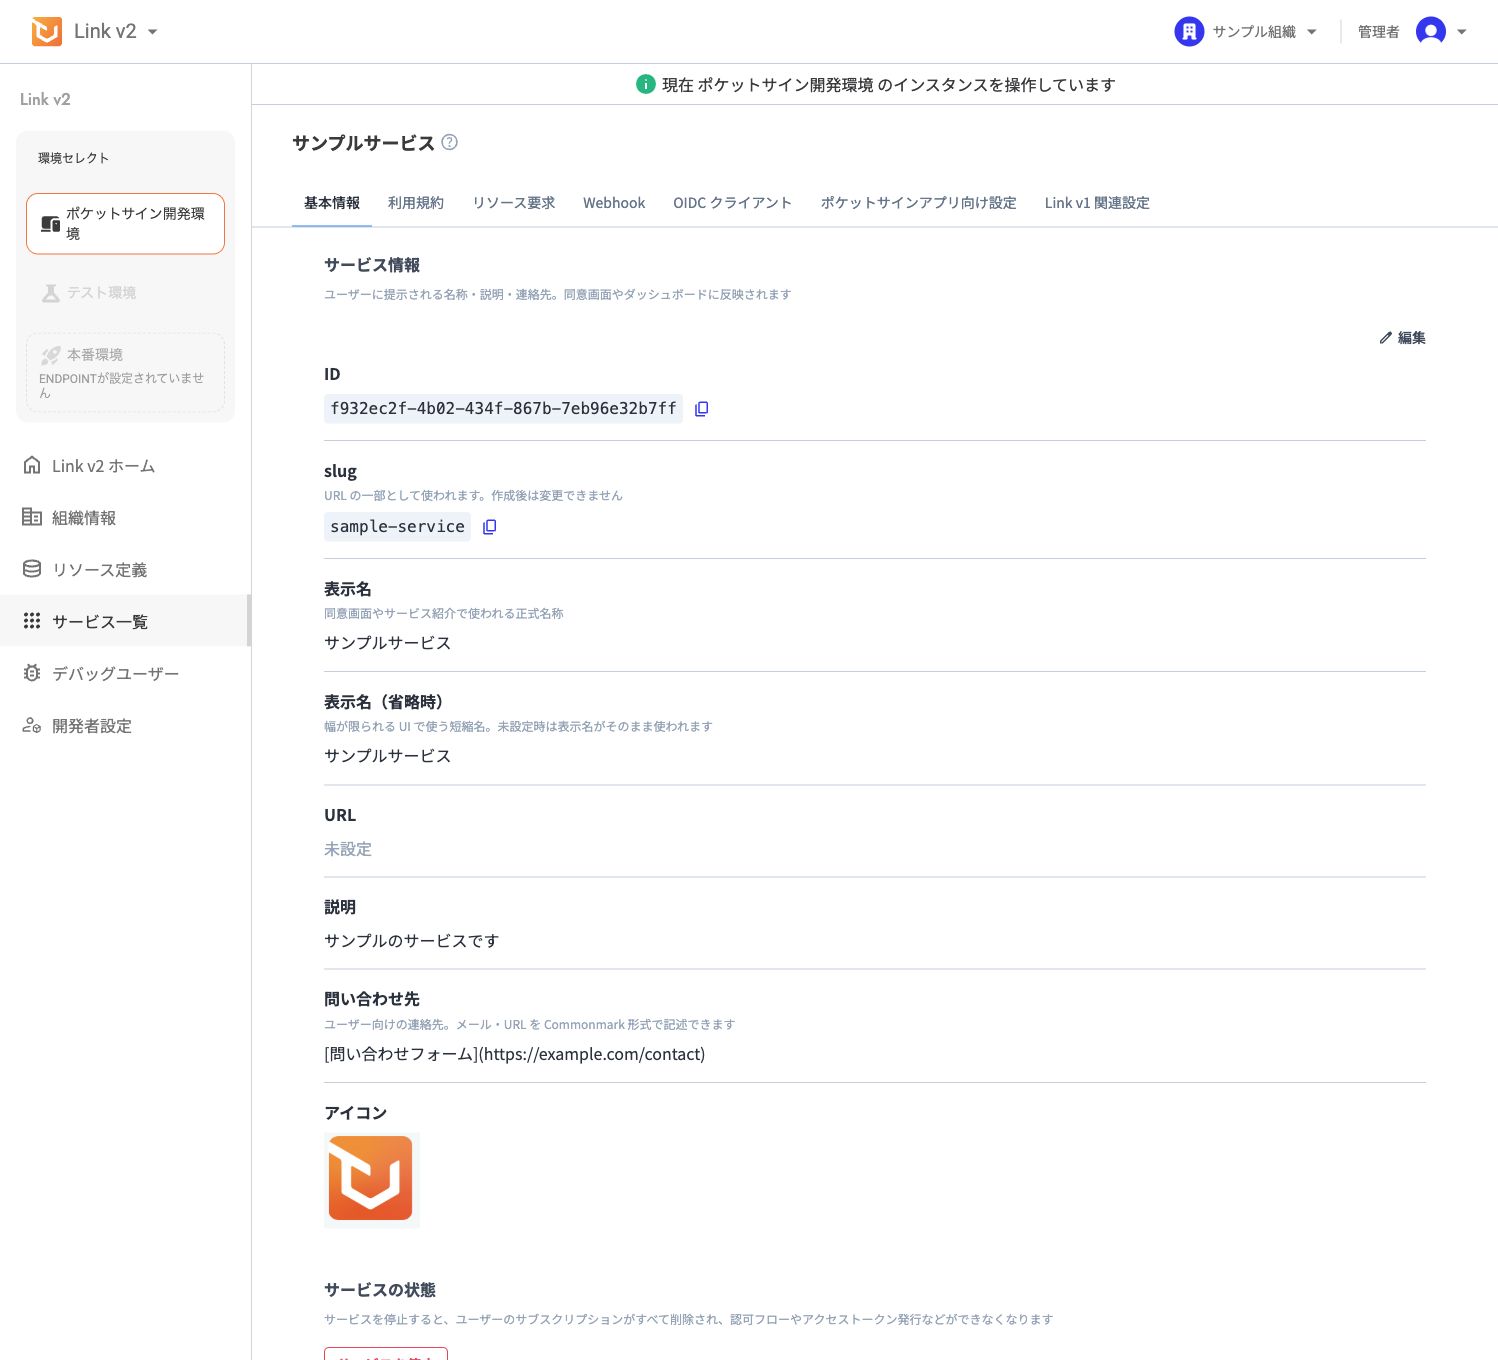The width and height of the screenshot is (1498, 1360).
Task: Click the green info icon in the banner
Action: 646,85
